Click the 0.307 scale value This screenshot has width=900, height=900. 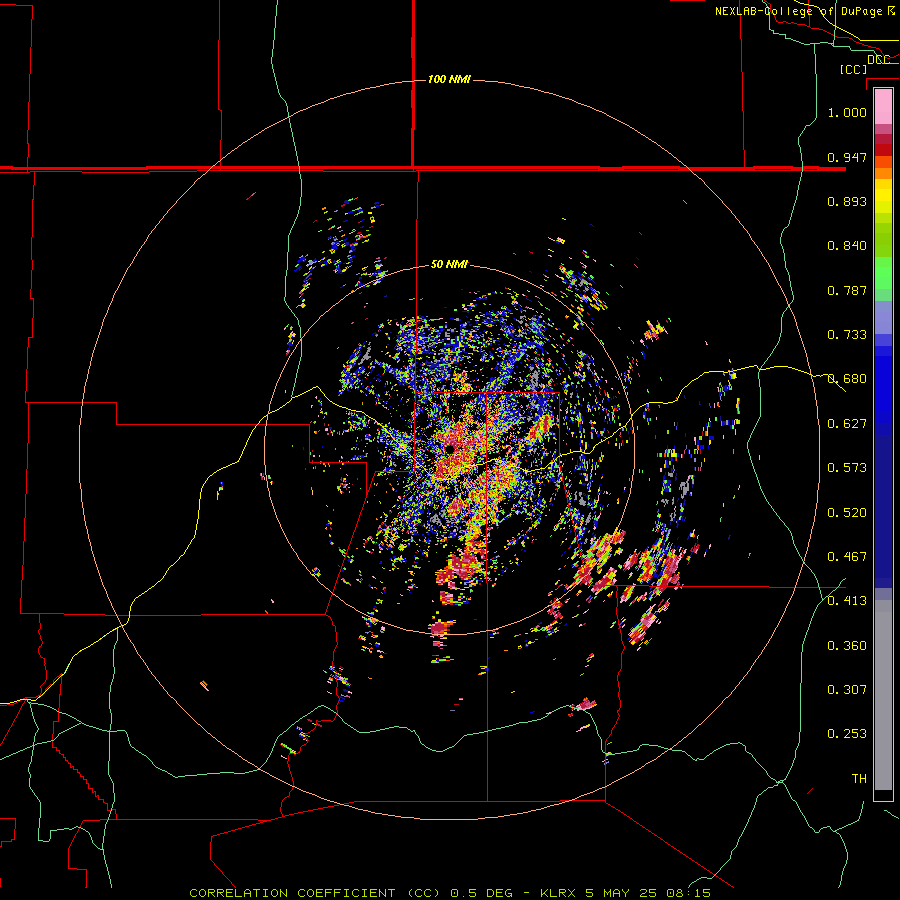(x=847, y=690)
